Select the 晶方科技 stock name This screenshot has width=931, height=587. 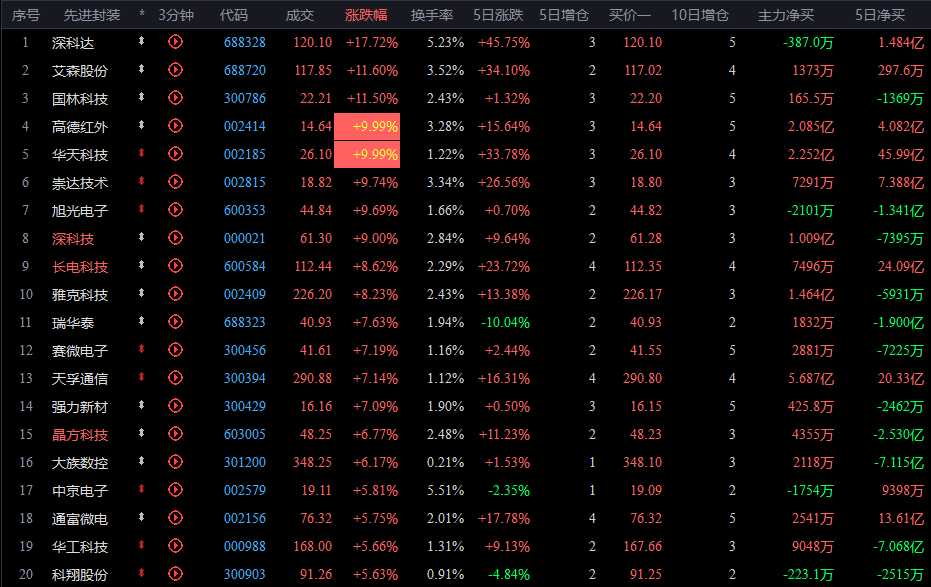80,435
